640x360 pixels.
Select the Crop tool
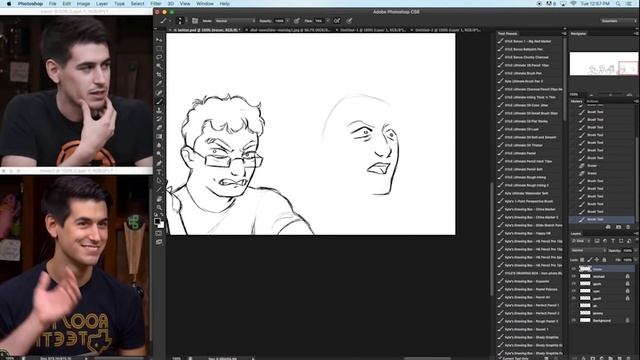[x=159, y=75]
